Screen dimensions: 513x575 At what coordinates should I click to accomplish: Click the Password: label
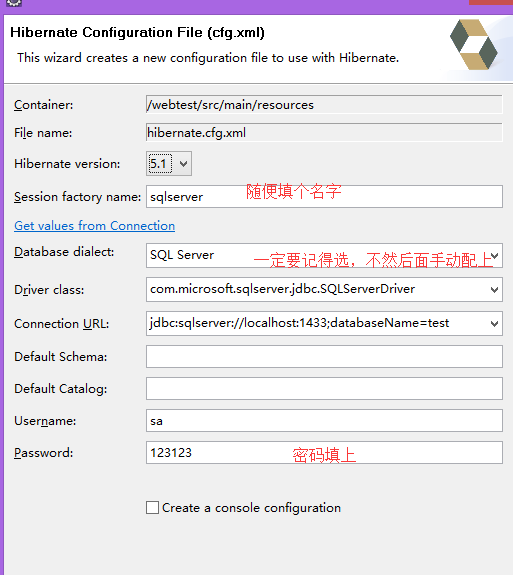[x=44, y=453]
